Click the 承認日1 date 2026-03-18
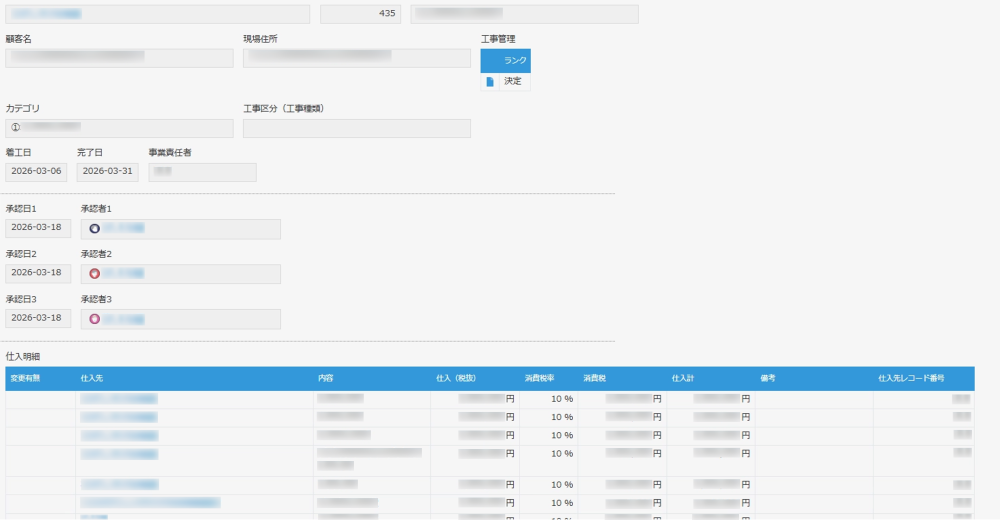This screenshot has height=520, width=1000. [x=38, y=228]
